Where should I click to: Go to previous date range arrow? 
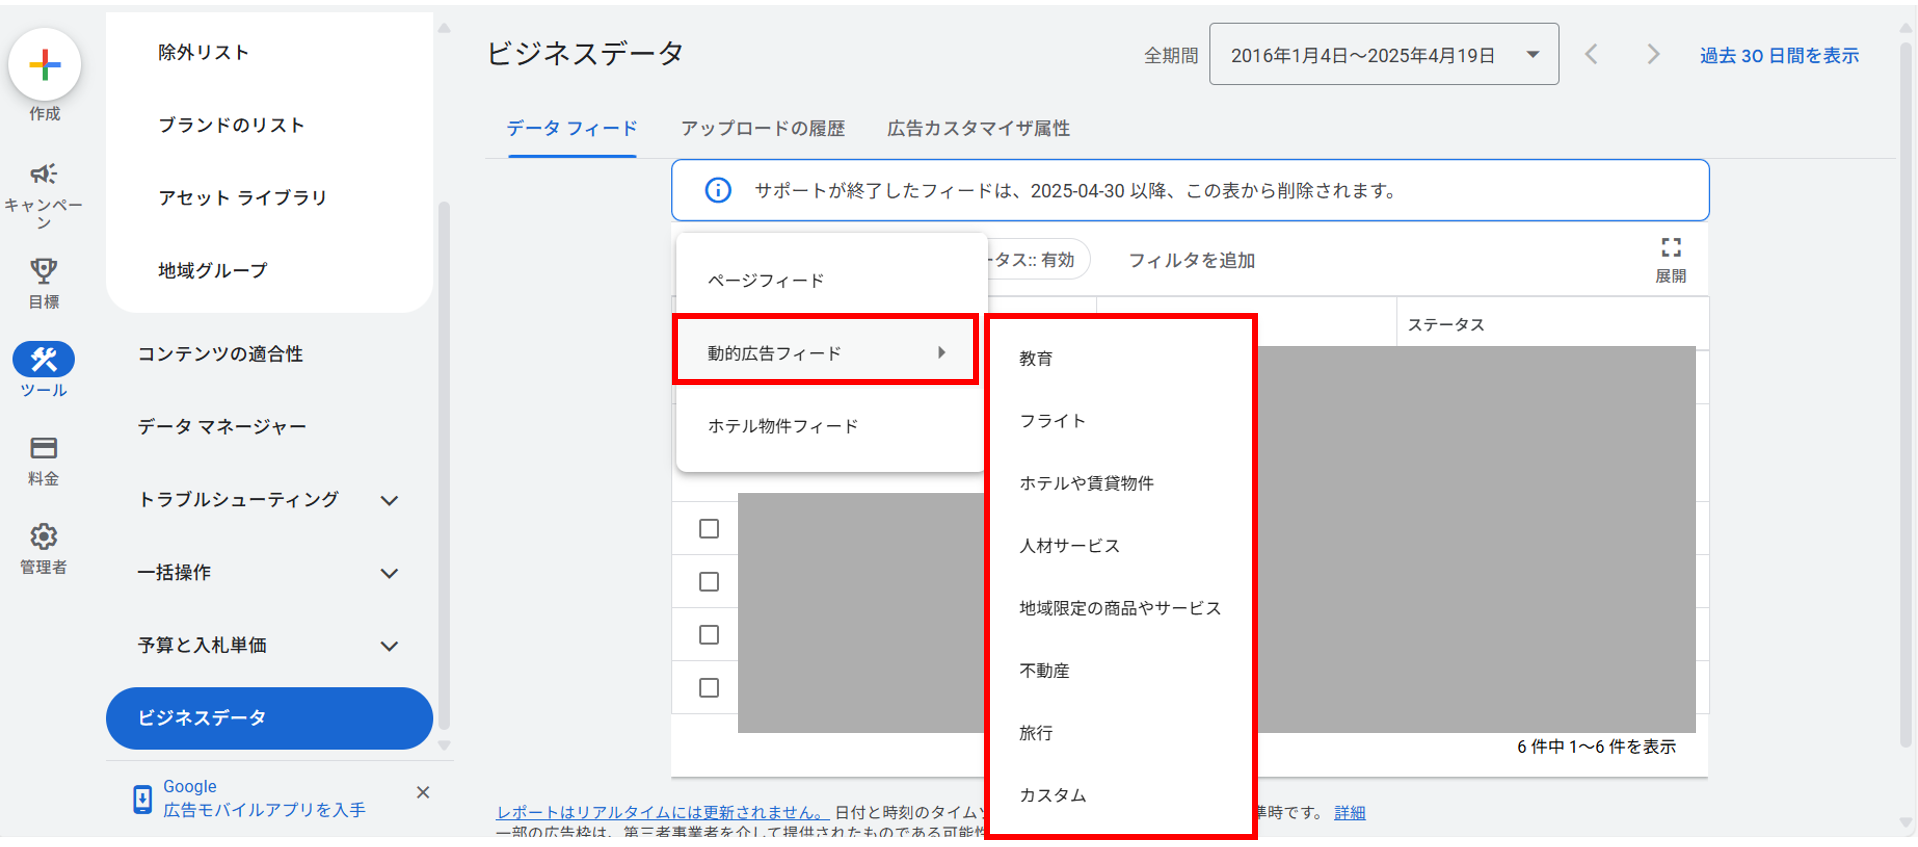[x=1592, y=54]
